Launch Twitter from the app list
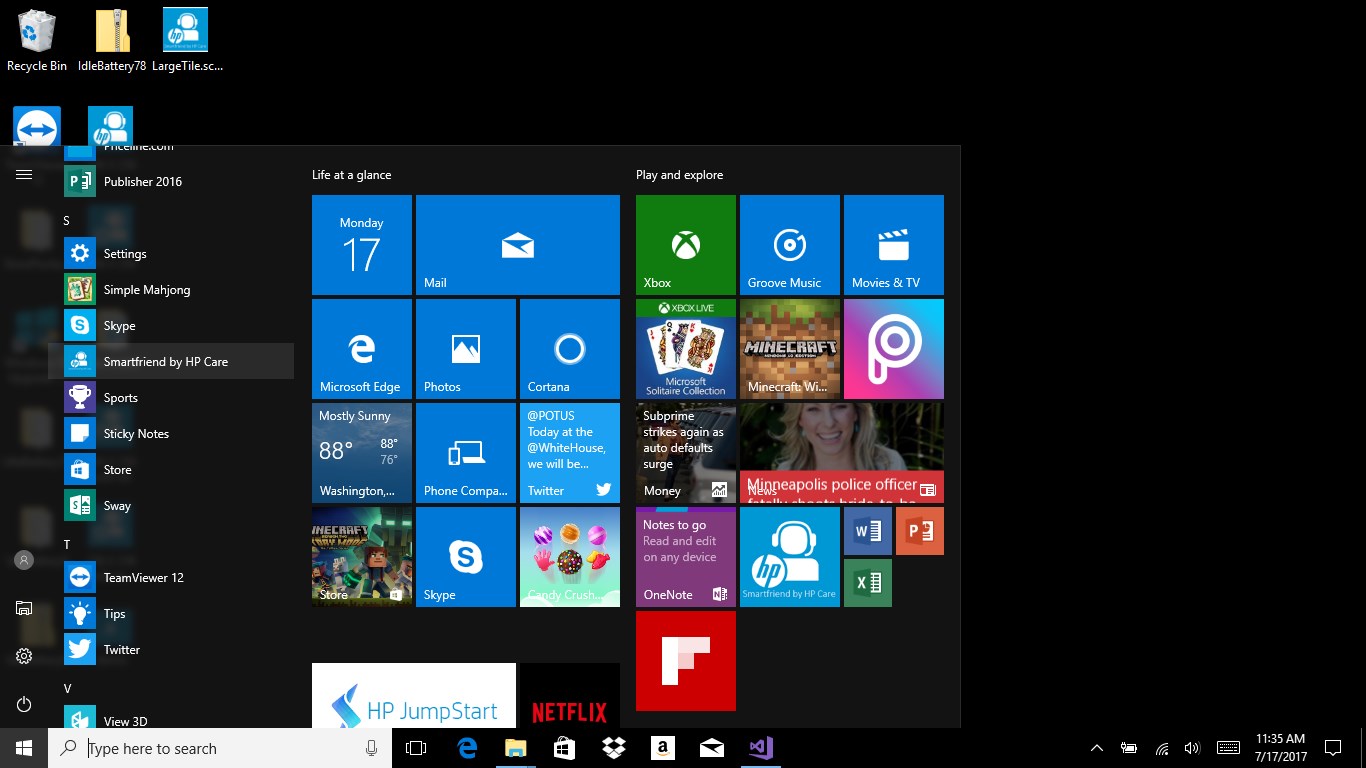The height and width of the screenshot is (768, 1366). pos(171,650)
